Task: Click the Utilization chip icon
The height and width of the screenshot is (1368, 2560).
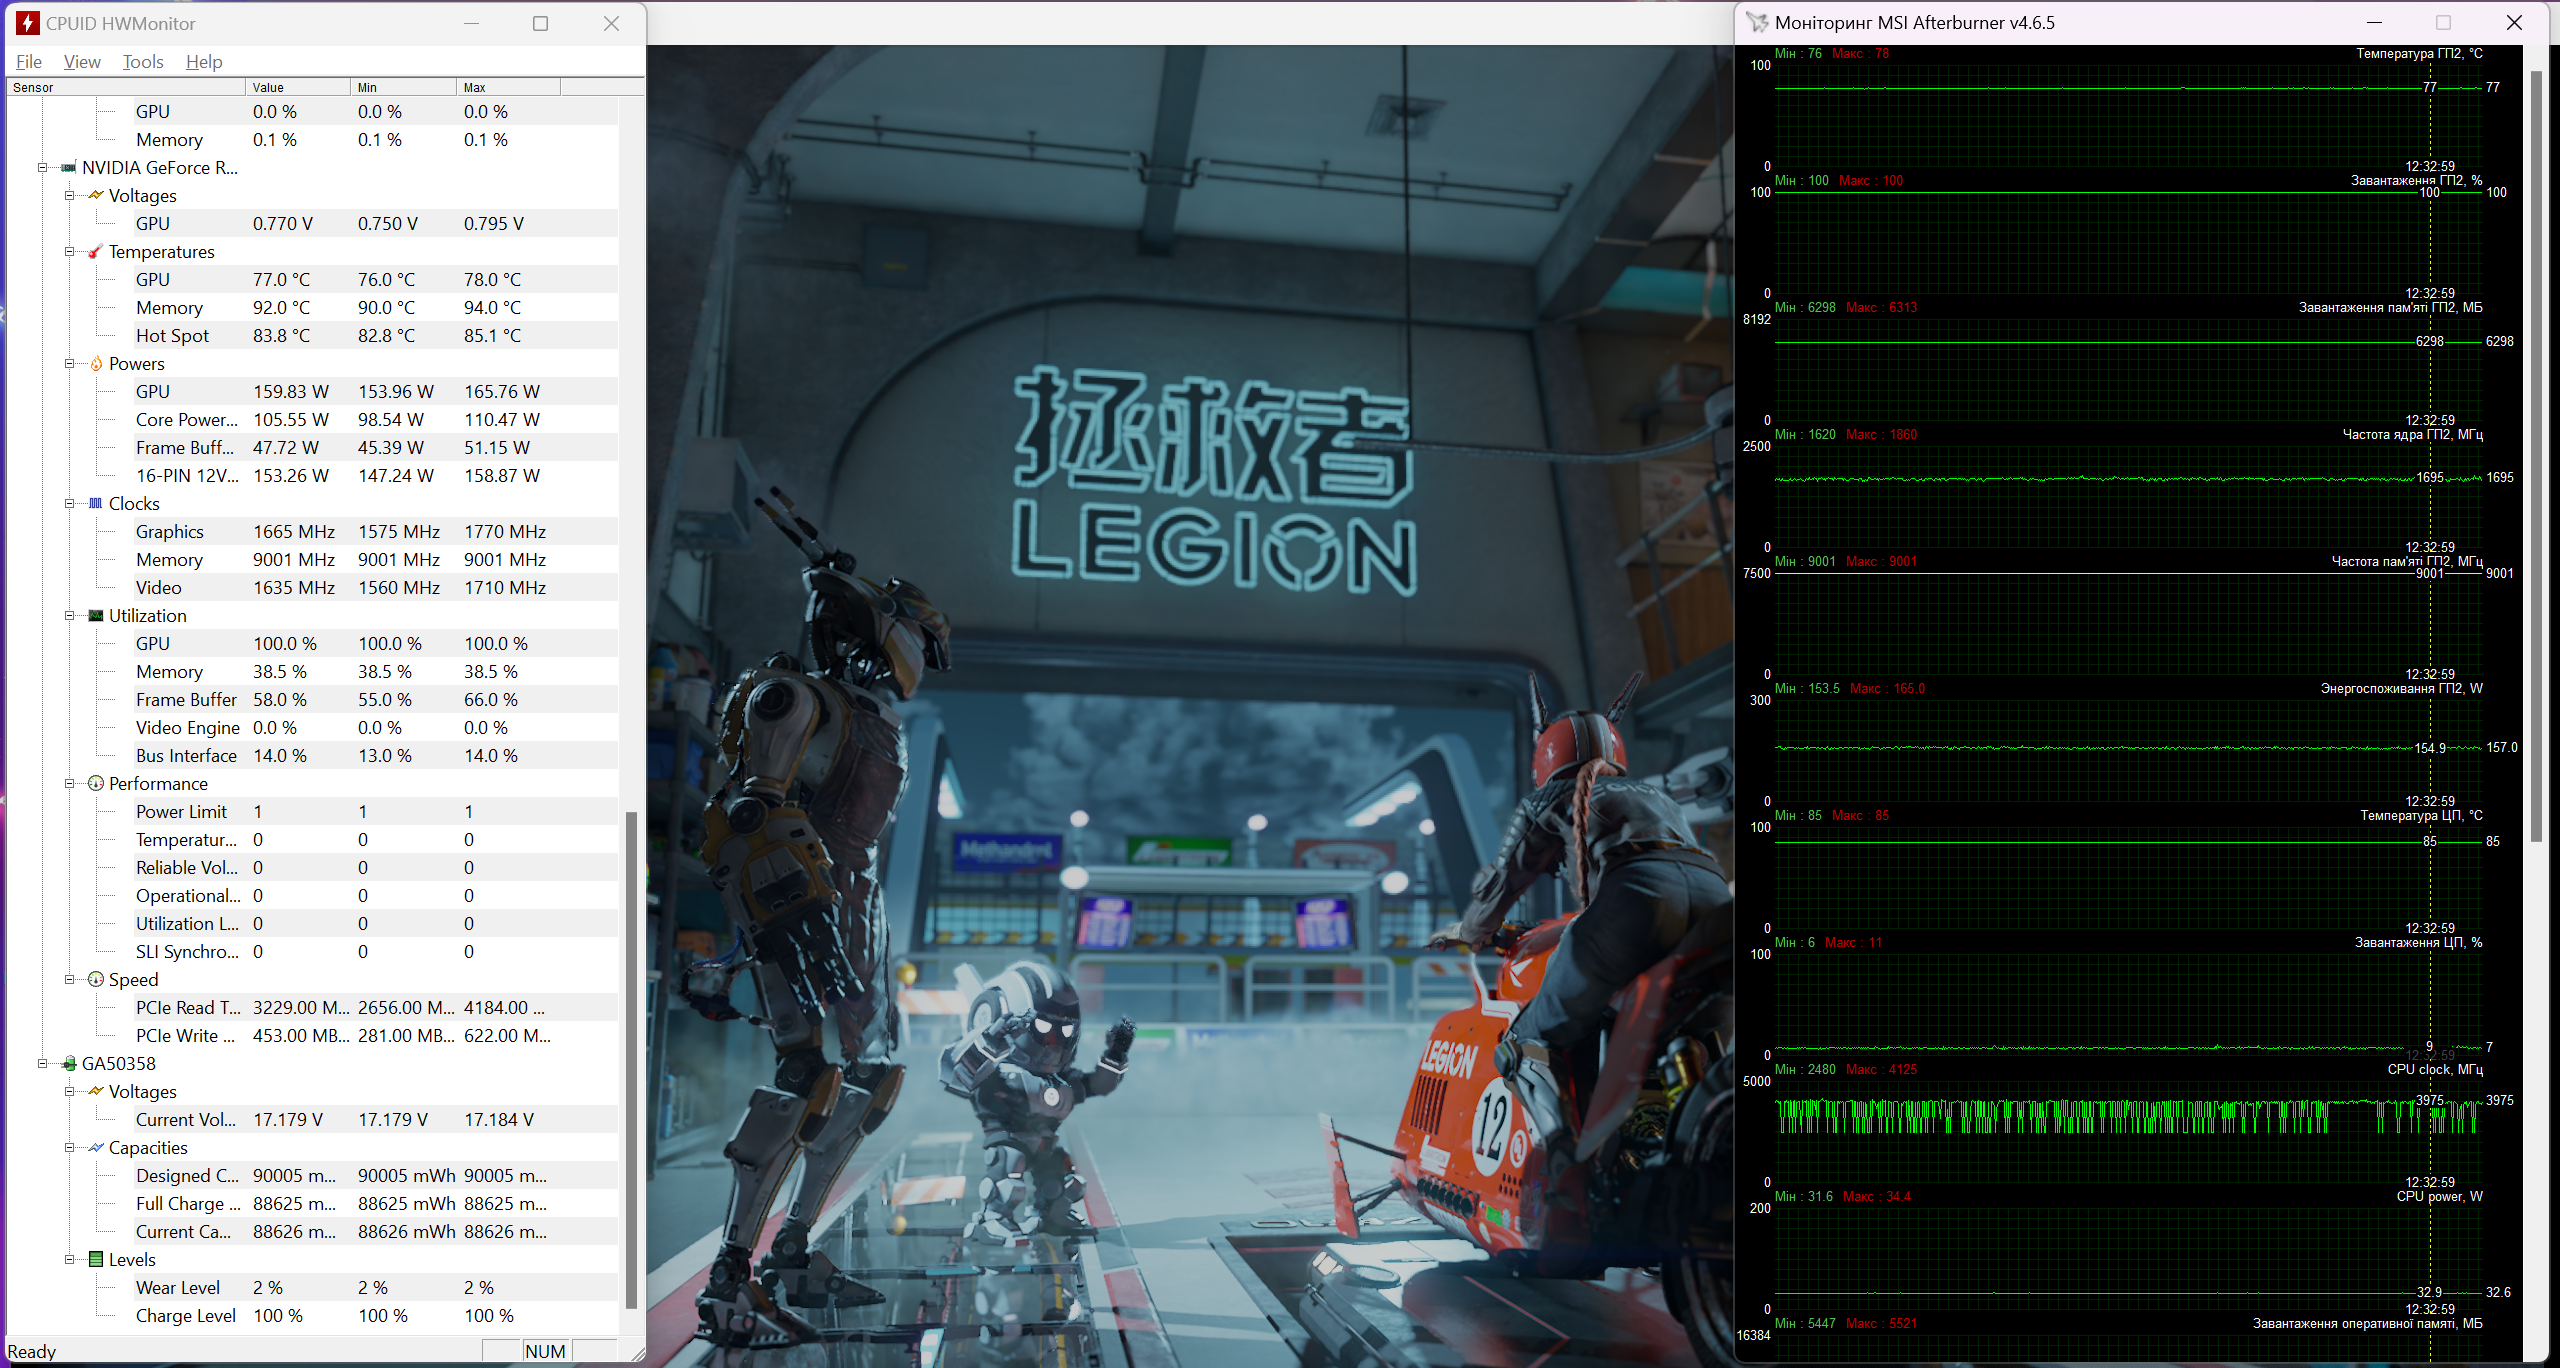Action: tap(96, 615)
